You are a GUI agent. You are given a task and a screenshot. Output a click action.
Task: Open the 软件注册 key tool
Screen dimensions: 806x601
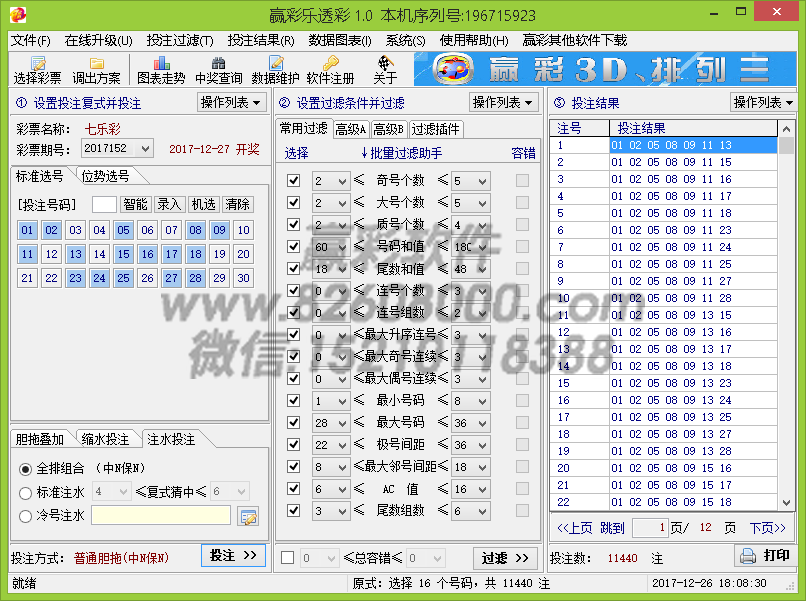click(331, 70)
